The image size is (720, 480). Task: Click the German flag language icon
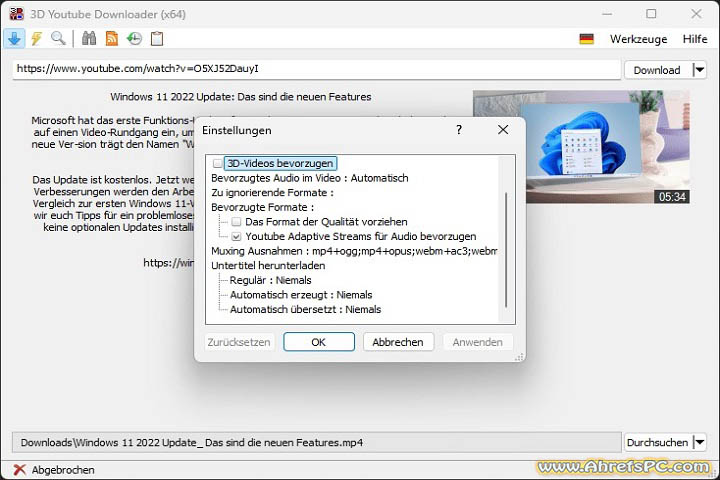(x=586, y=39)
